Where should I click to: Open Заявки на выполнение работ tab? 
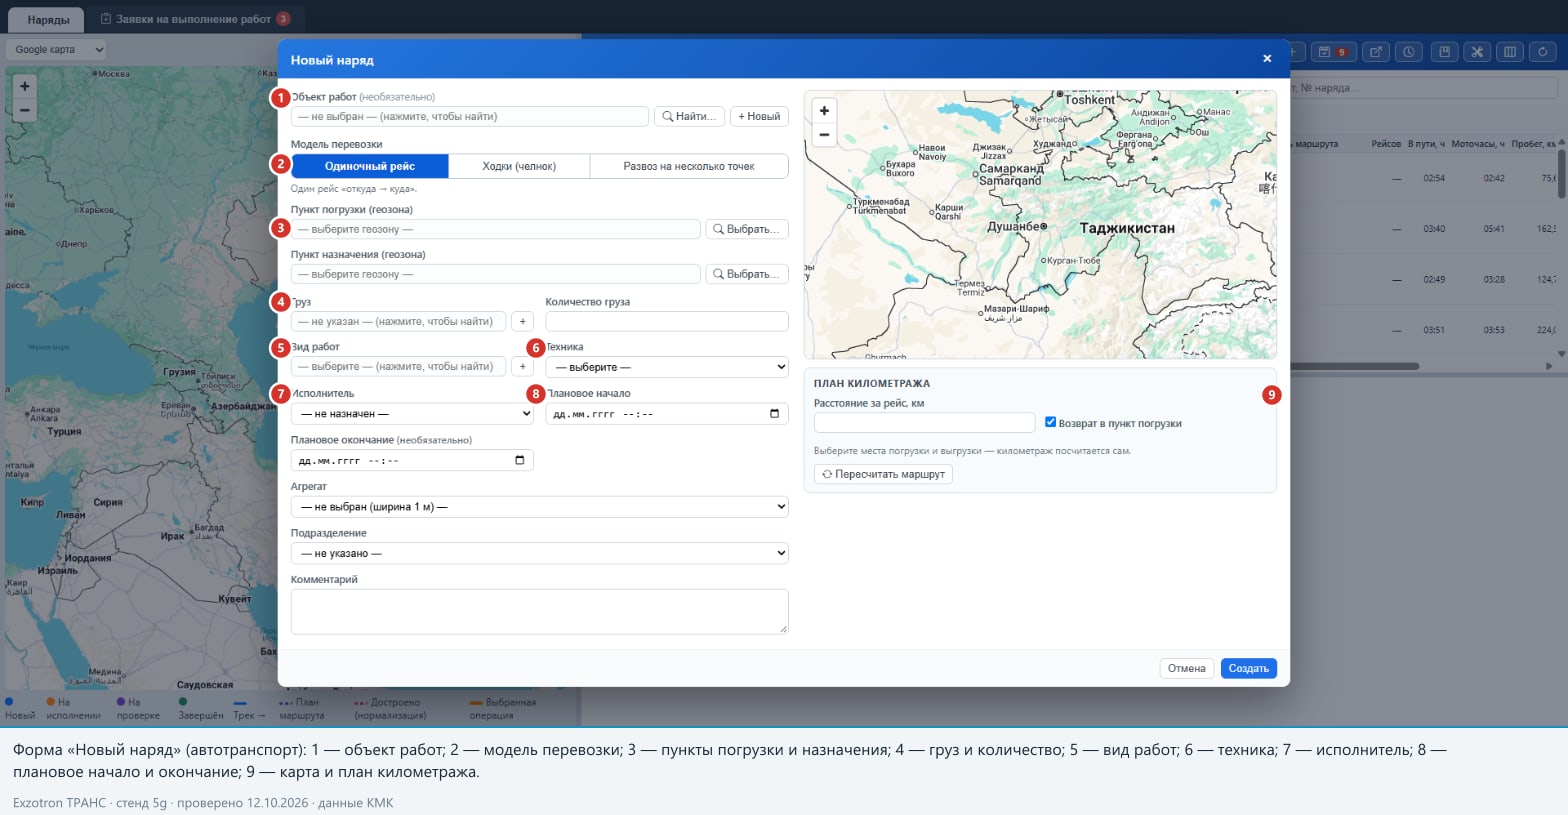pyautogui.click(x=195, y=19)
